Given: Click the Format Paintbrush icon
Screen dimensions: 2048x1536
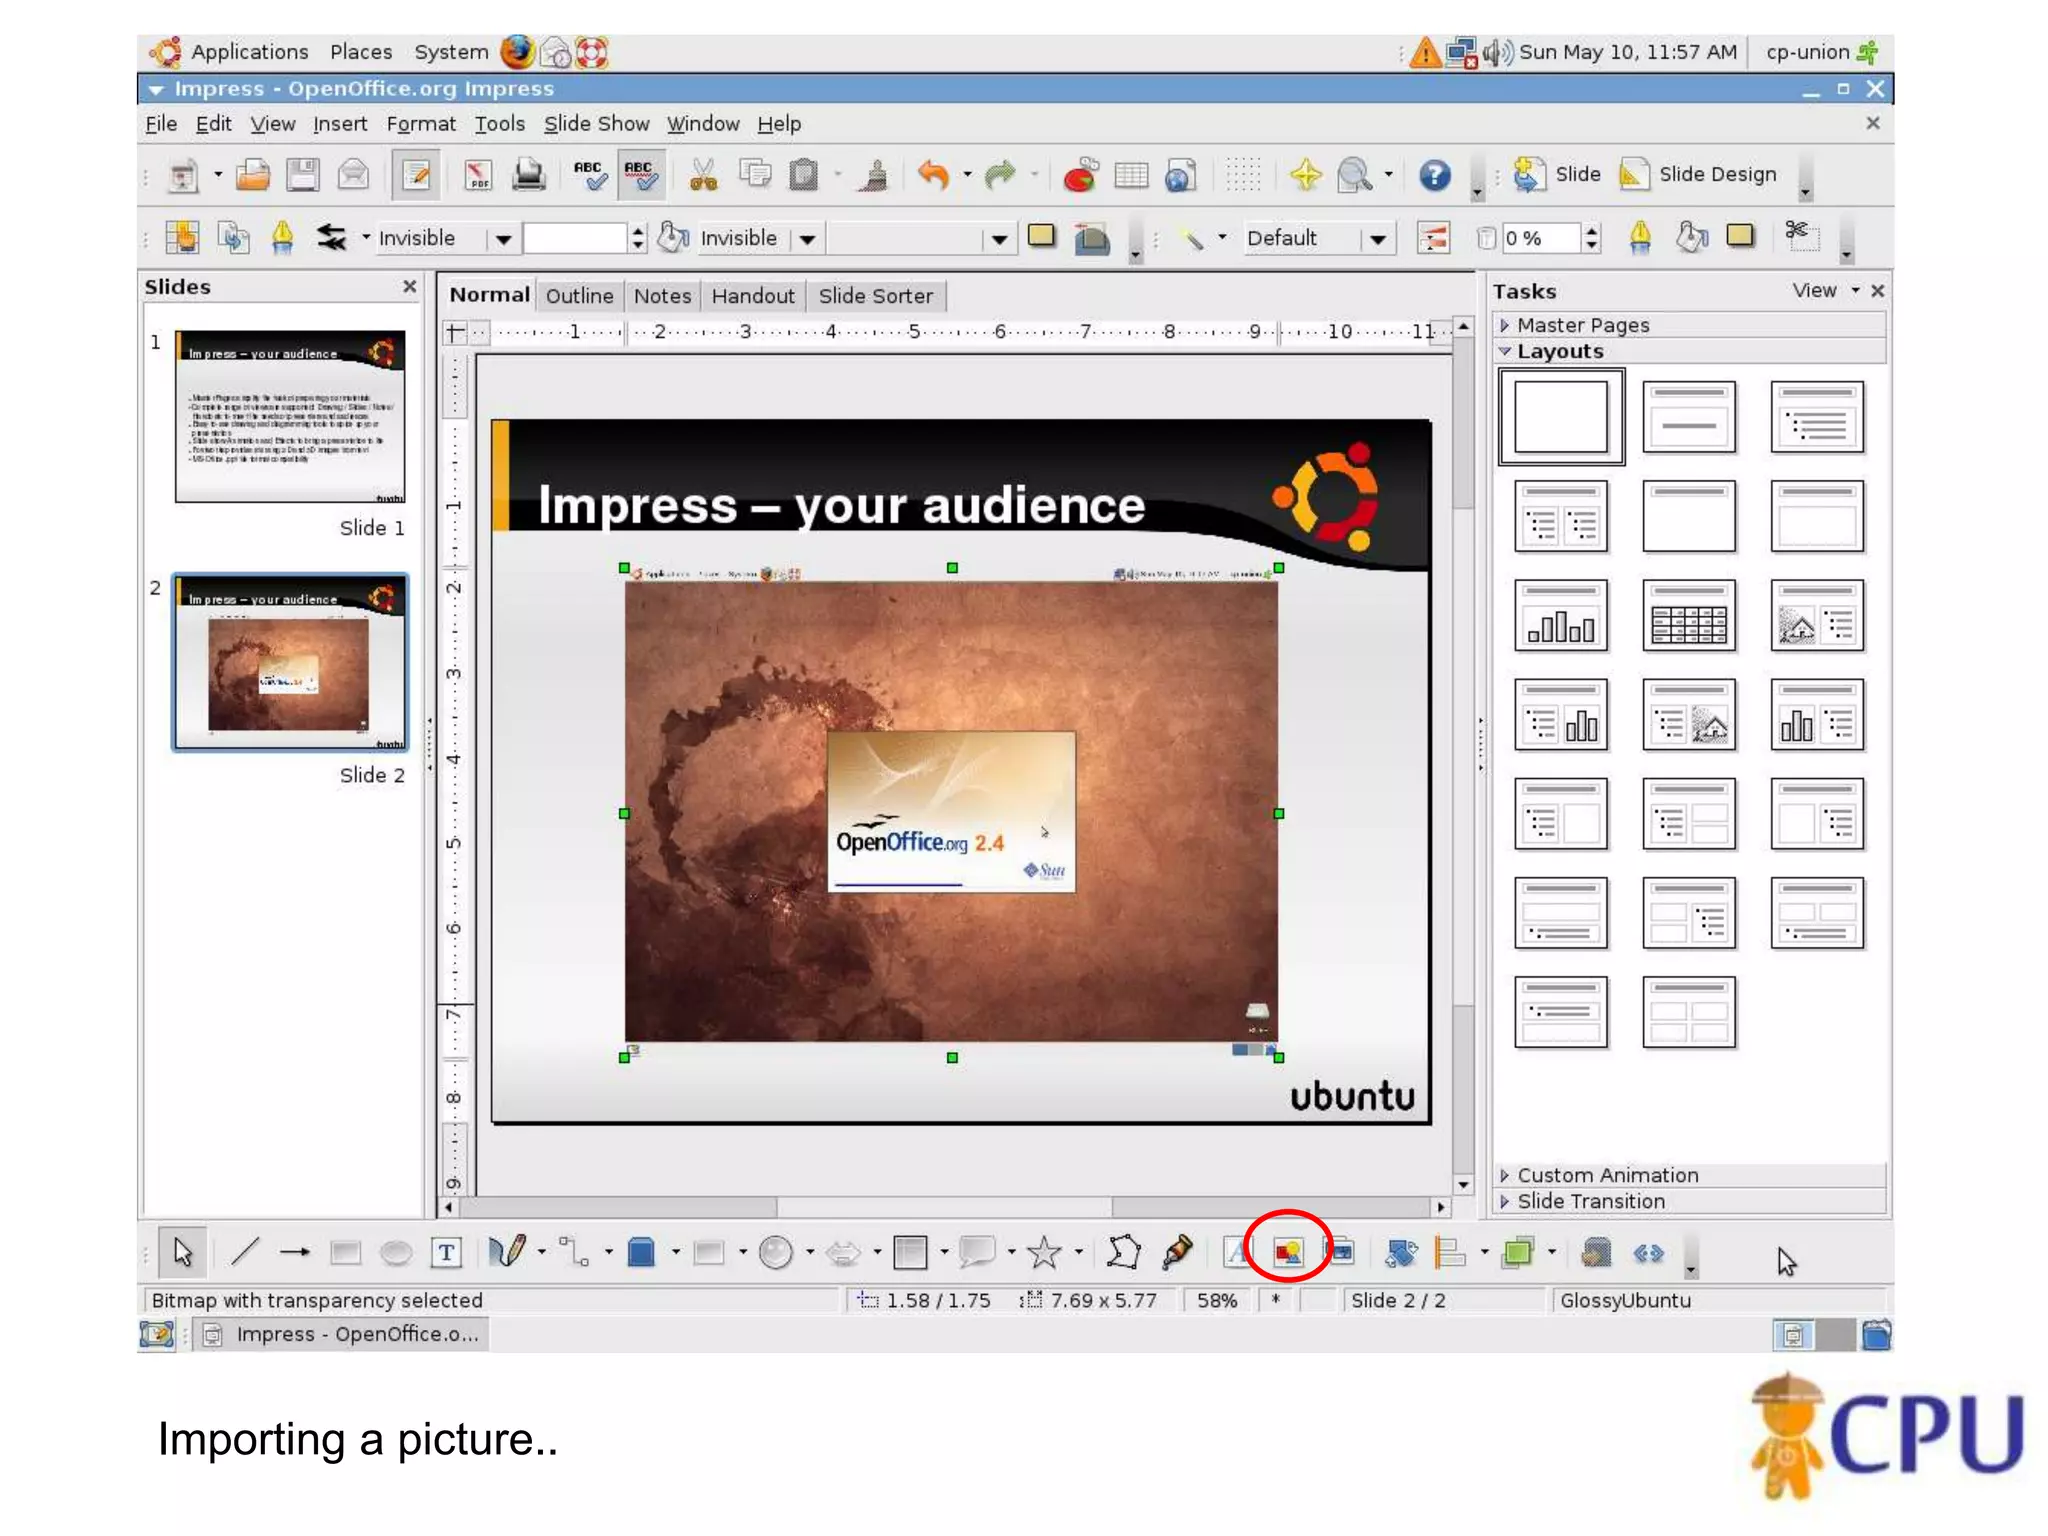Looking at the screenshot, I should (x=875, y=175).
